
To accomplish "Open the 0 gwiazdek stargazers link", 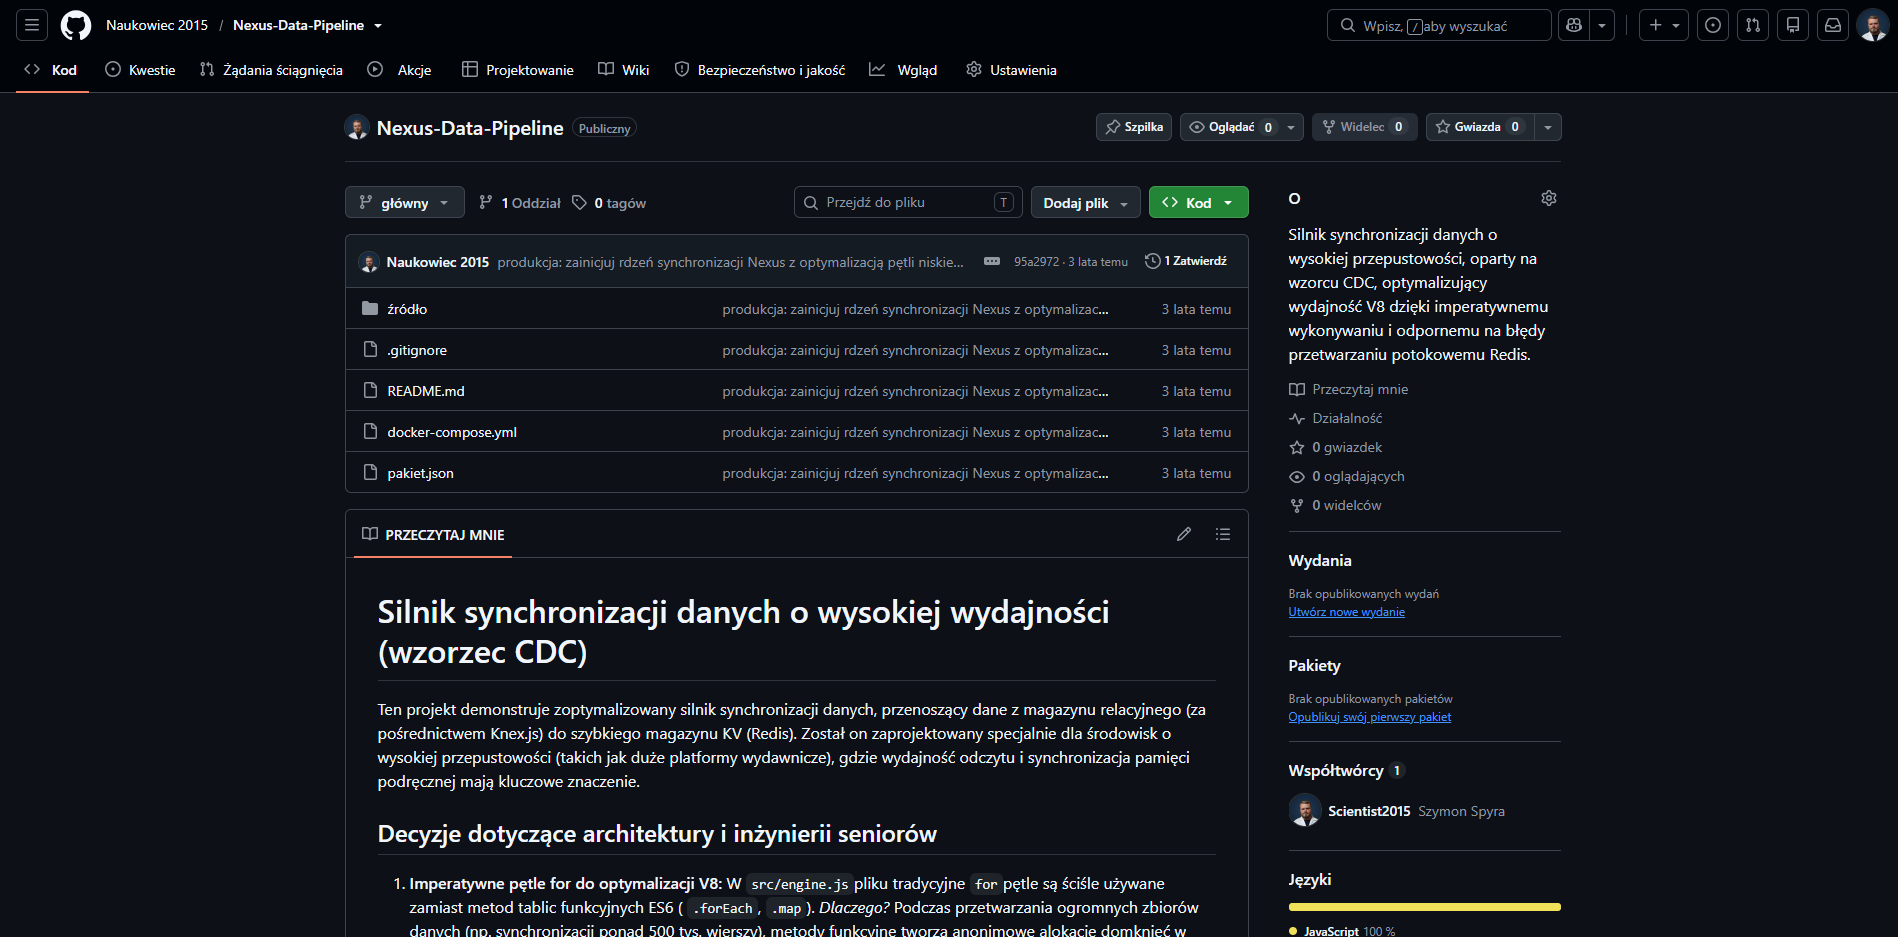I will click(x=1335, y=447).
